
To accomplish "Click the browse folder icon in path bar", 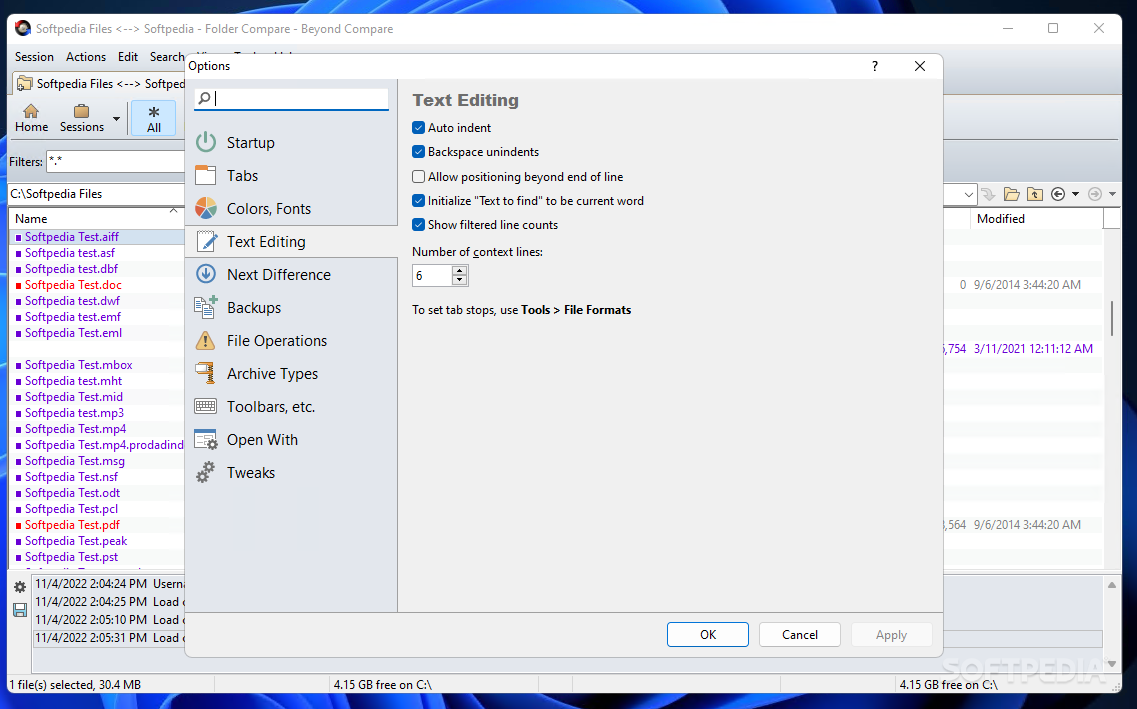I will point(1012,194).
